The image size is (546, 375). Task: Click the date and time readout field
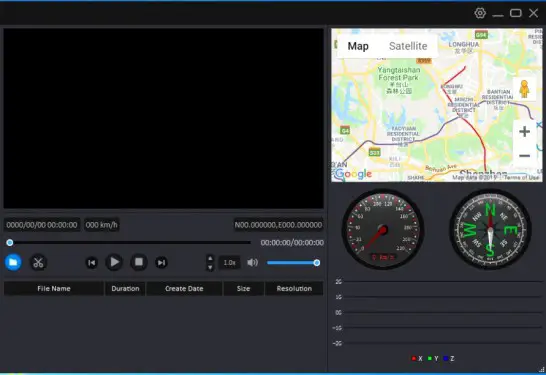pos(42,225)
